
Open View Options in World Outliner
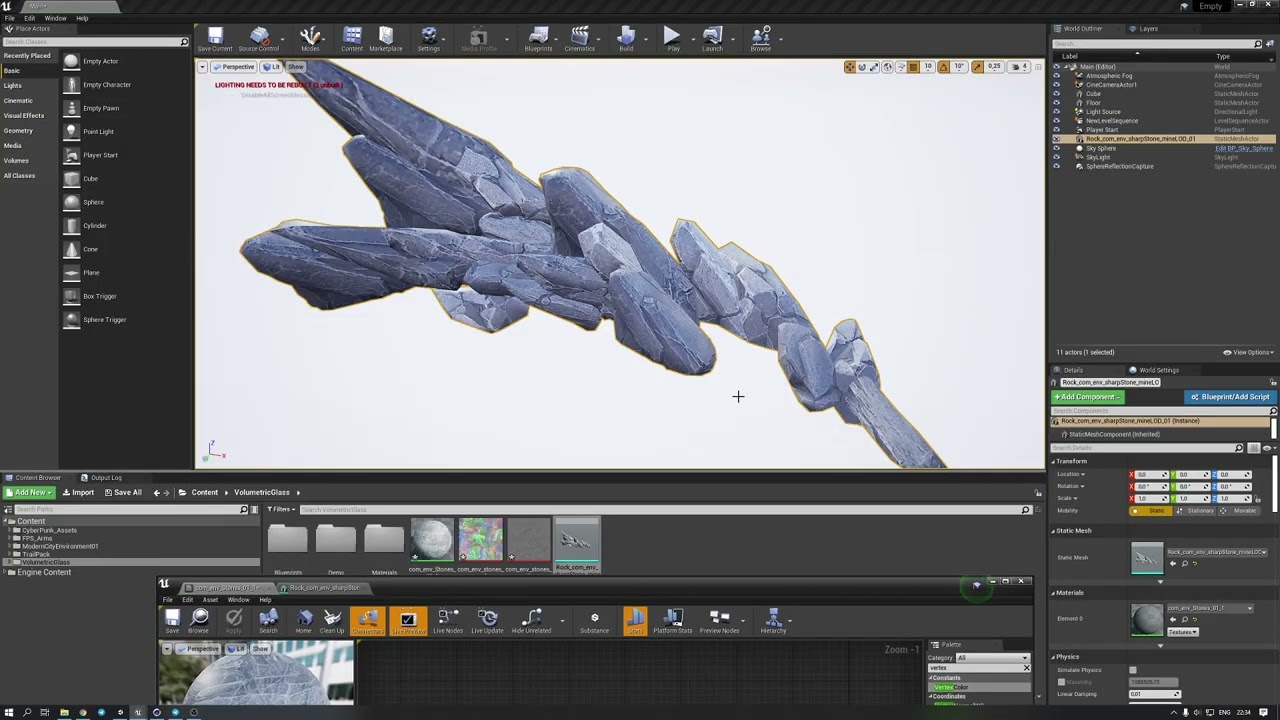(x=1248, y=352)
